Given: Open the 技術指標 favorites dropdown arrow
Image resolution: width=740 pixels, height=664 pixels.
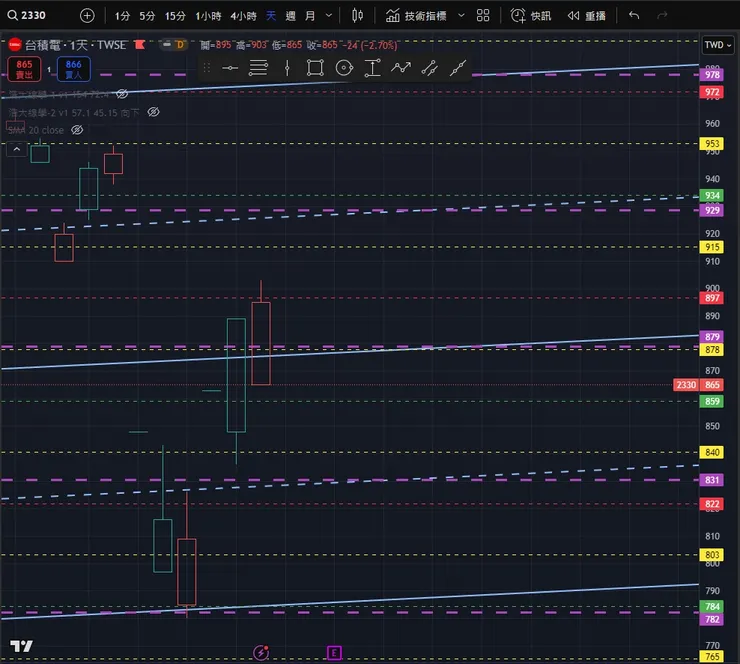Looking at the screenshot, I should coord(461,16).
